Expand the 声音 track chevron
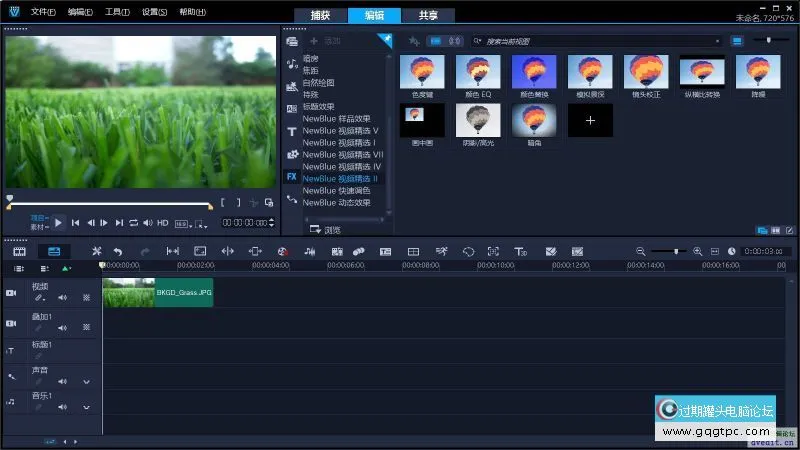The height and width of the screenshot is (450, 800). point(86,381)
